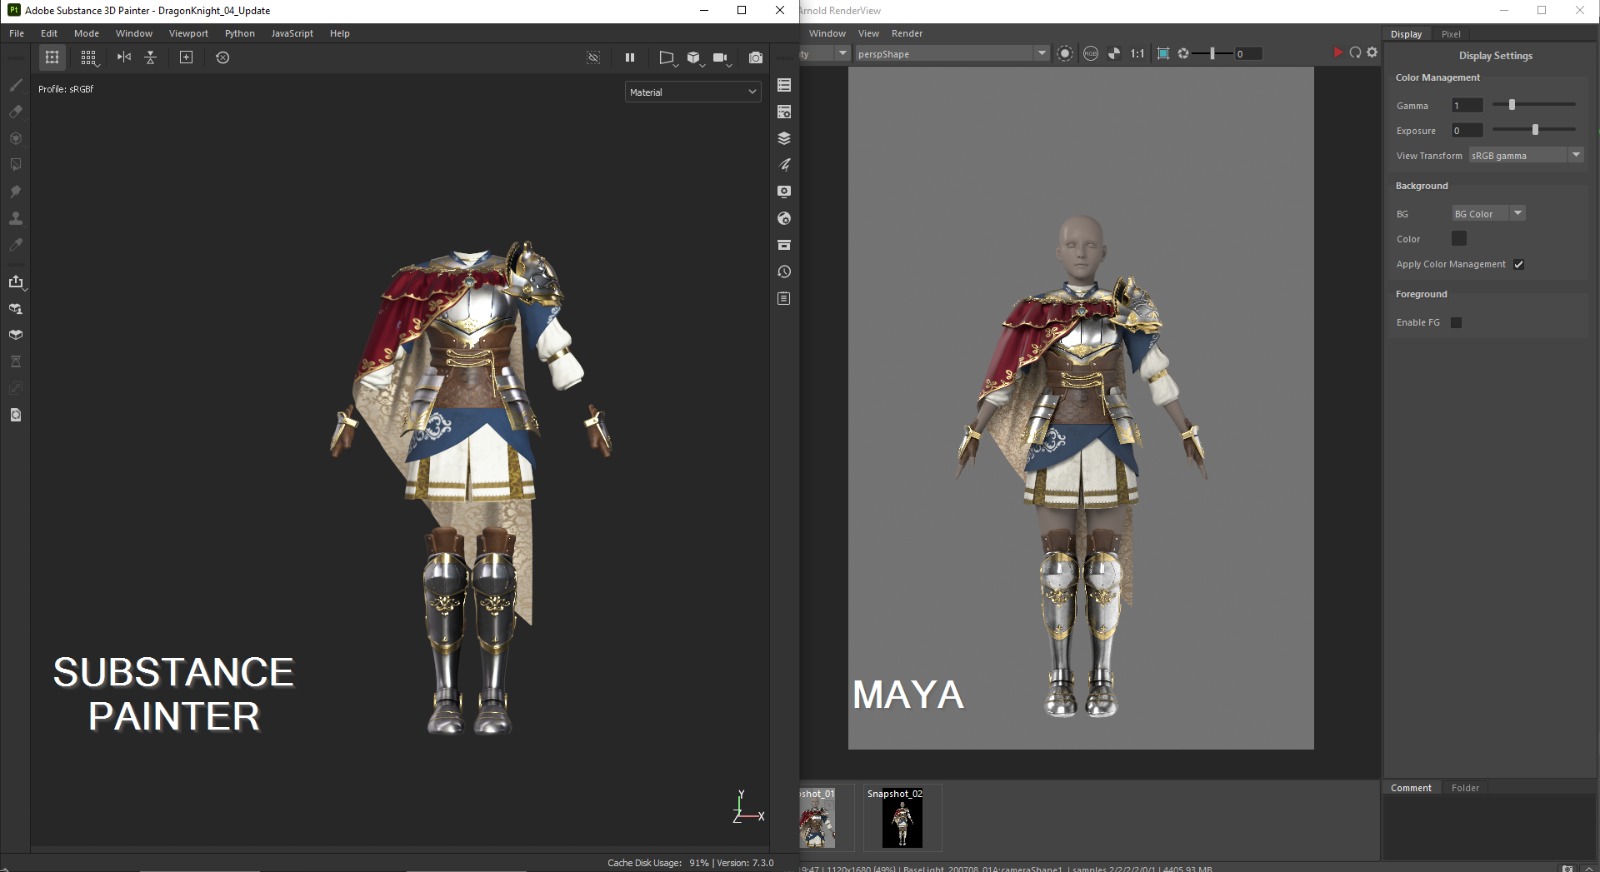Click the Gamma value field
This screenshot has height=872, width=1600.
(1467, 105)
